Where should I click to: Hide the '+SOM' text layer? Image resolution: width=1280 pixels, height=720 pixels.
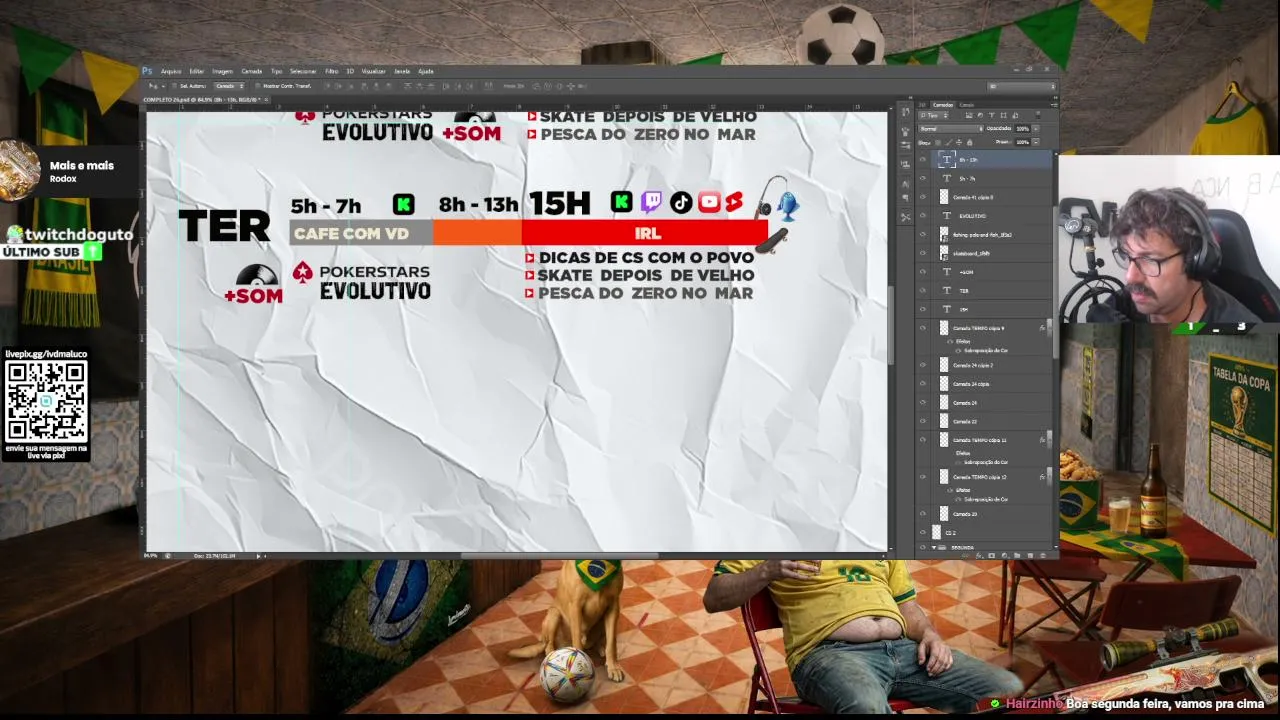923,272
